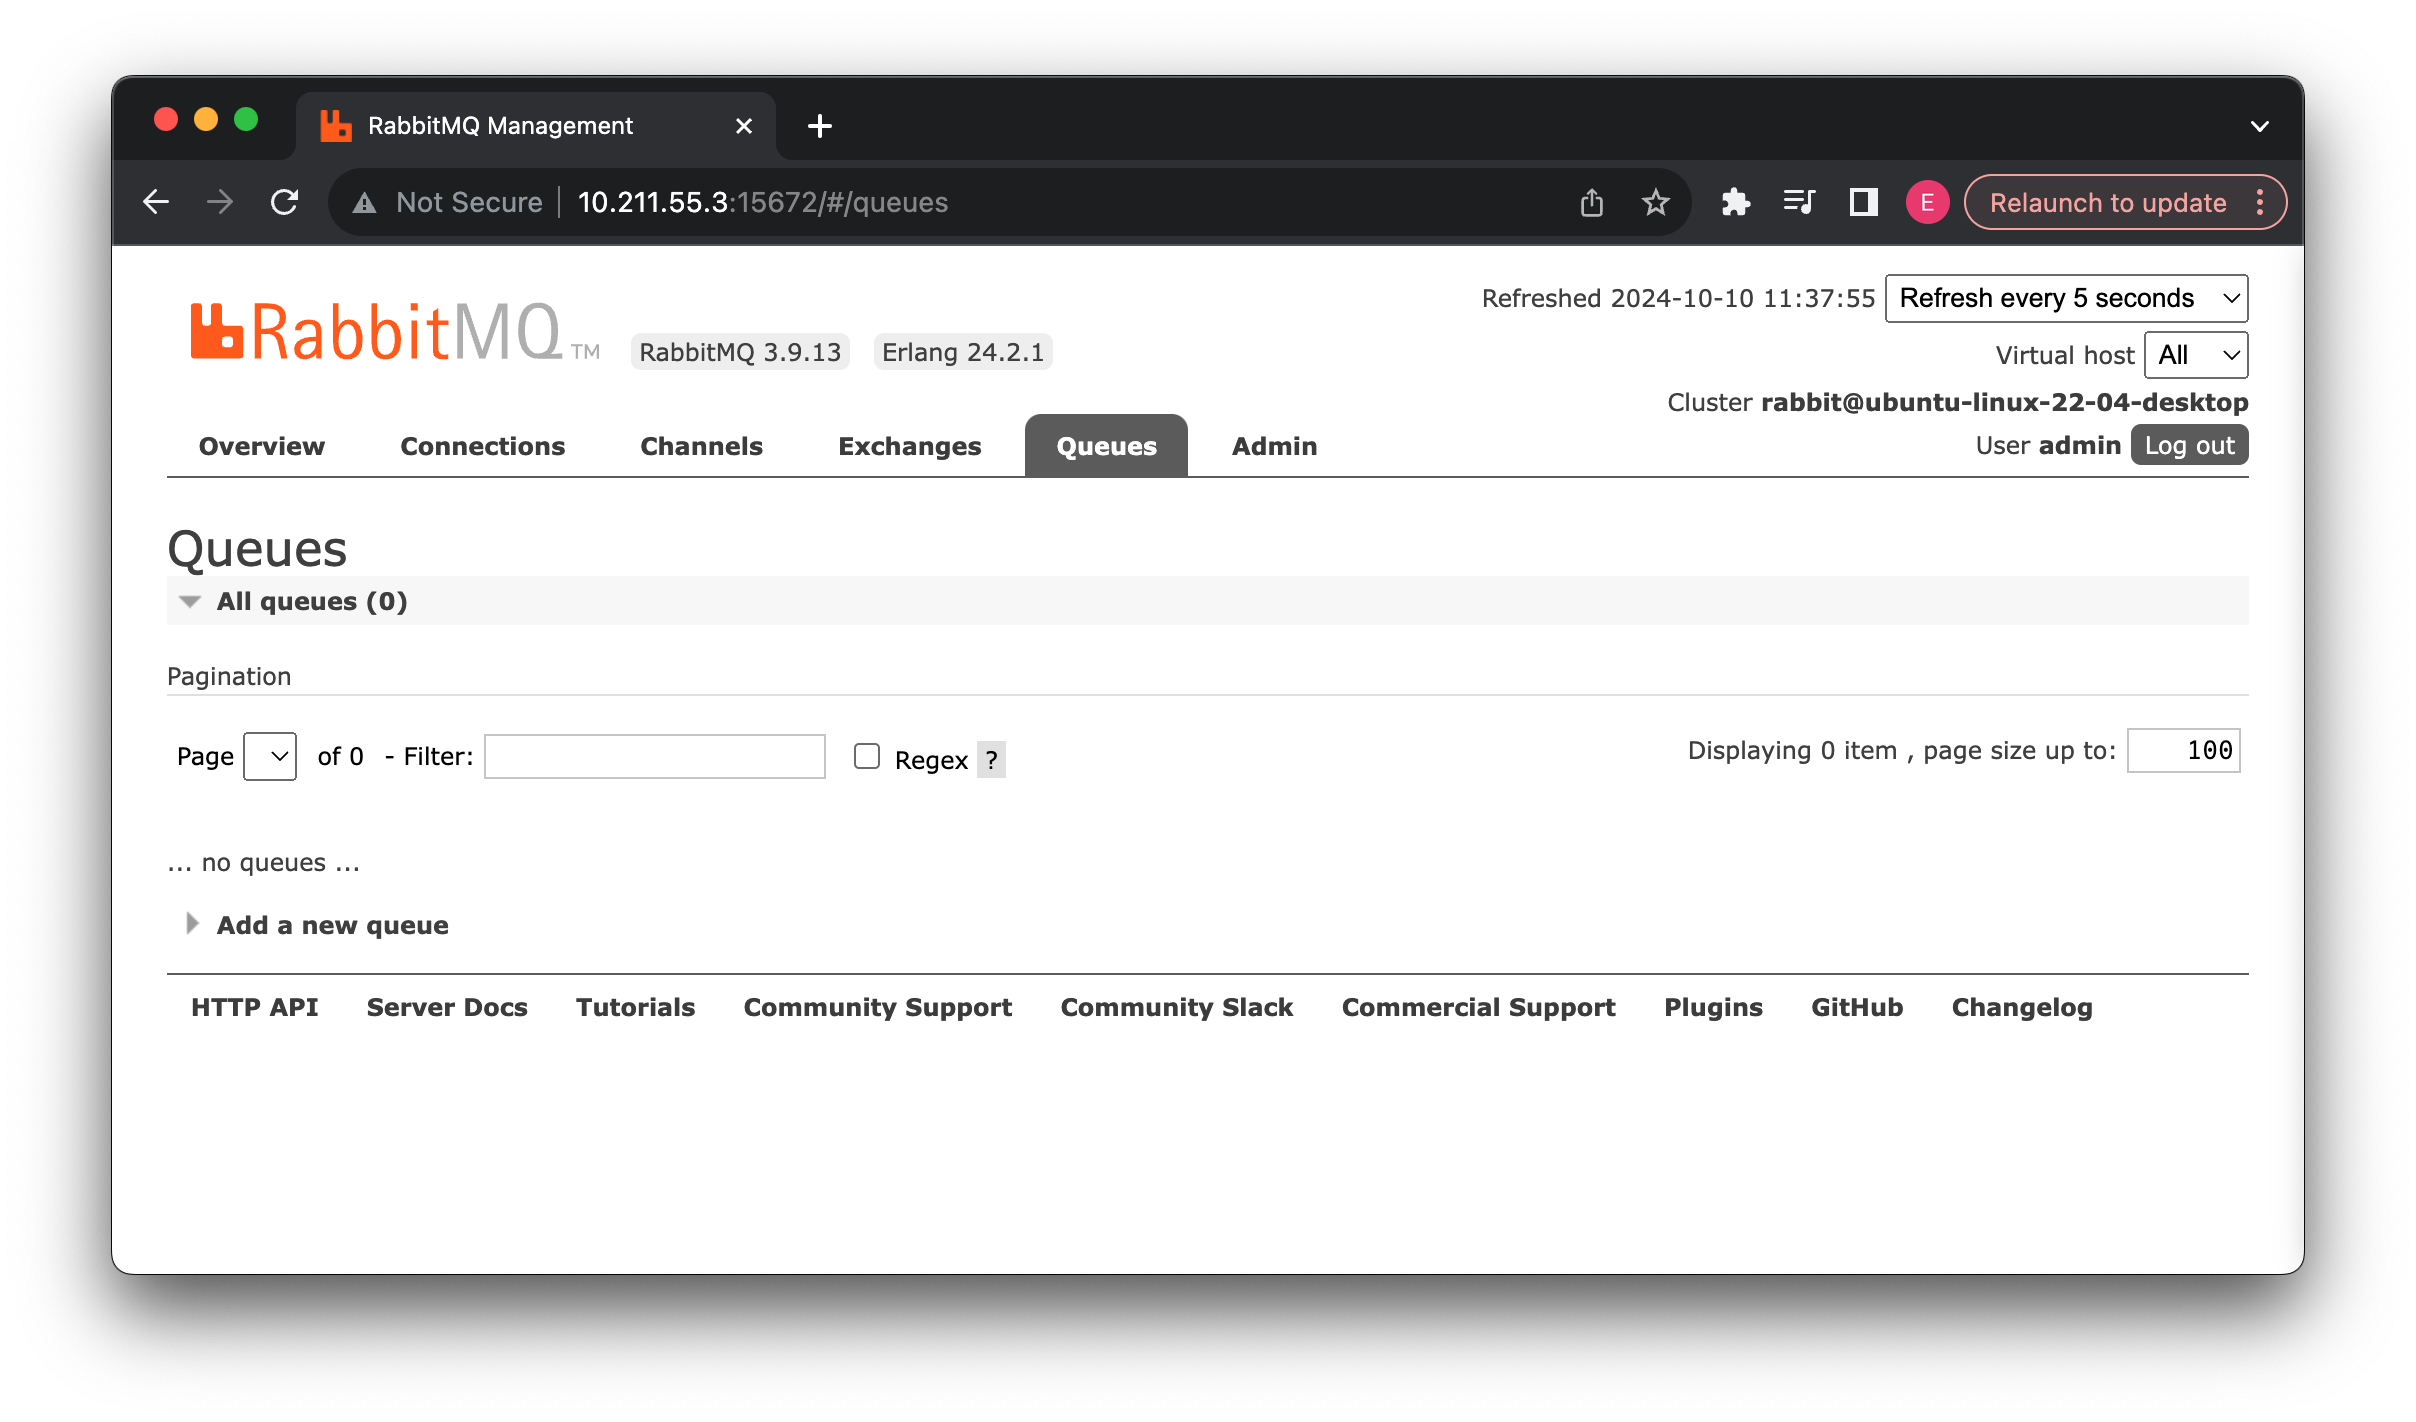2416x1422 pixels.
Task: Open the Community Slack link
Action: click(x=1175, y=1007)
